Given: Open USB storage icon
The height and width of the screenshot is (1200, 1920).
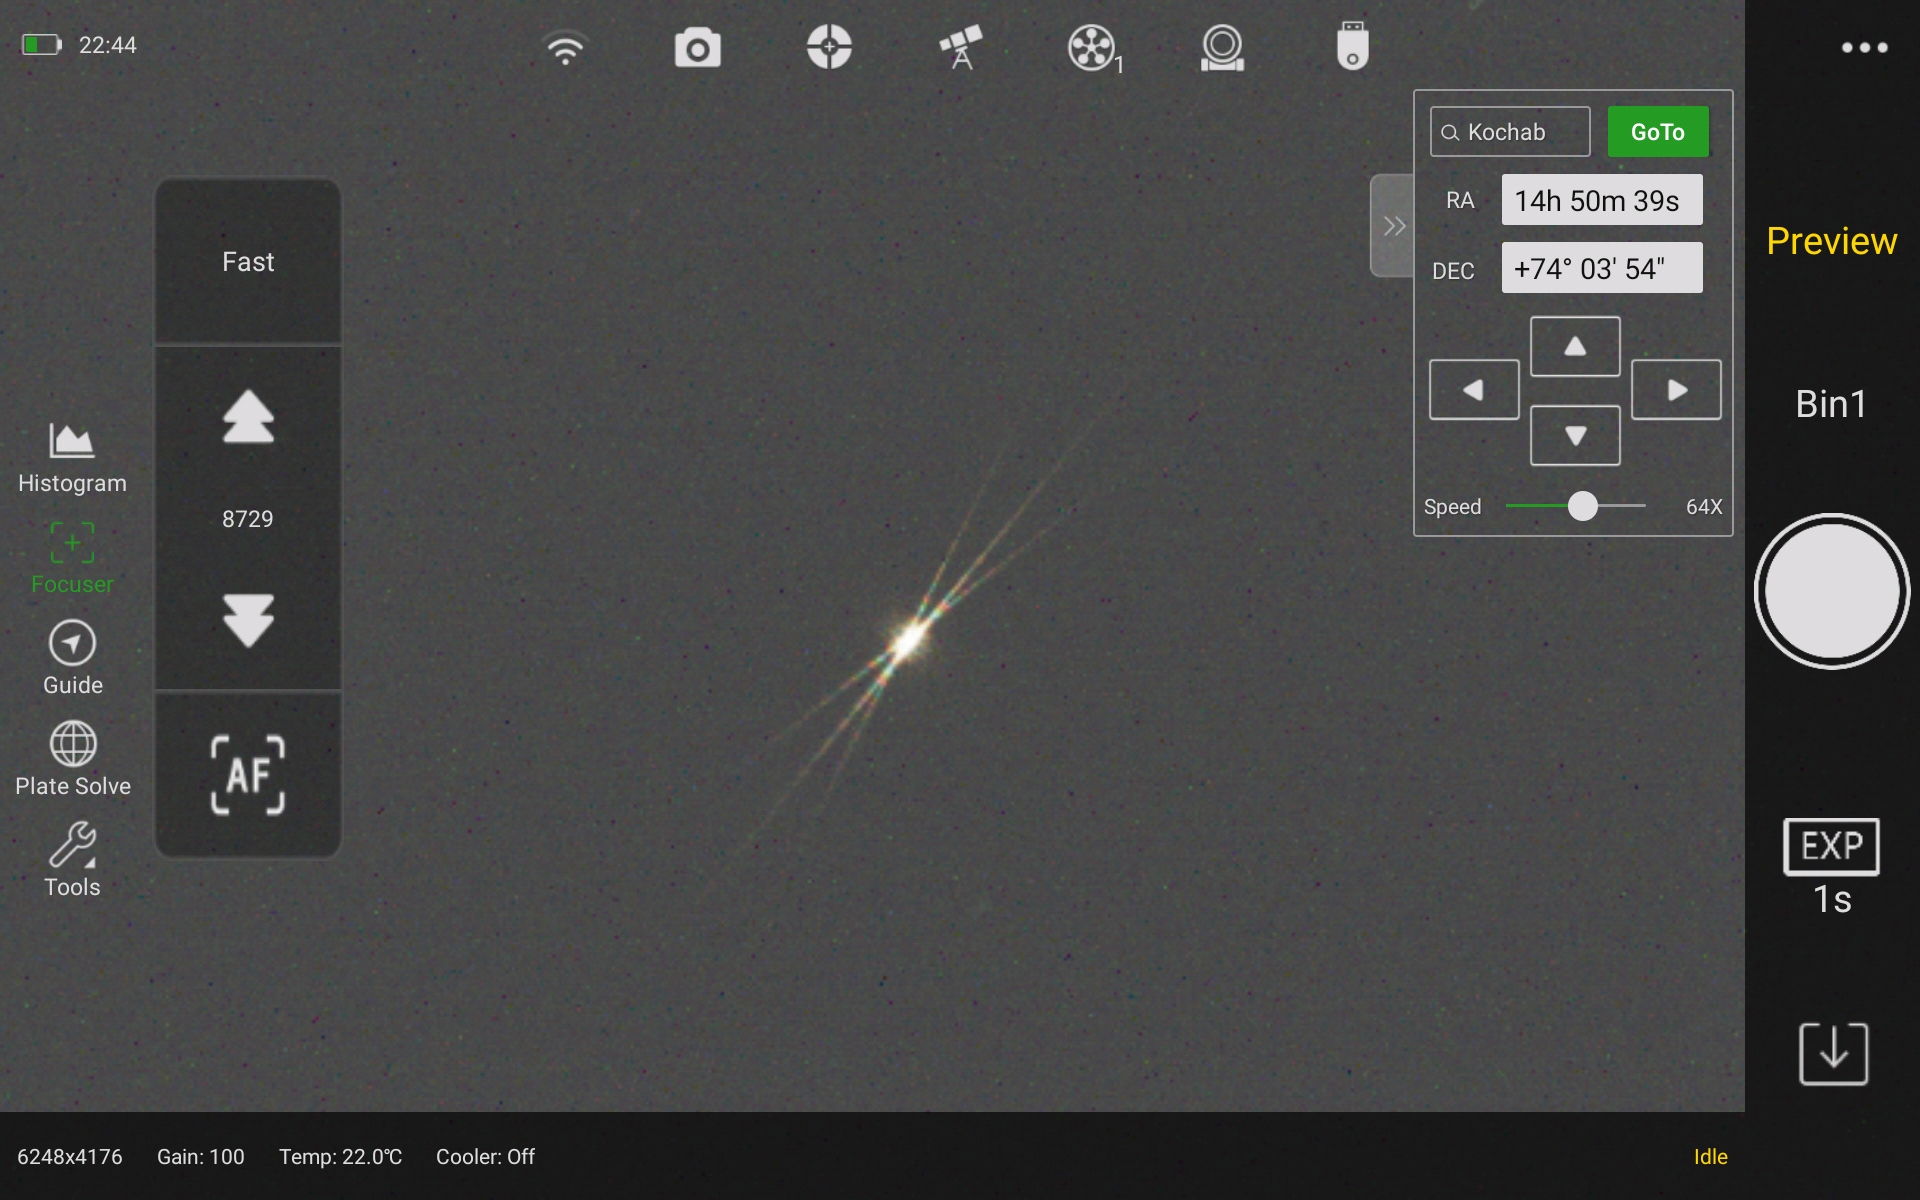Looking at the screenshot, I should click(1352, 46).
